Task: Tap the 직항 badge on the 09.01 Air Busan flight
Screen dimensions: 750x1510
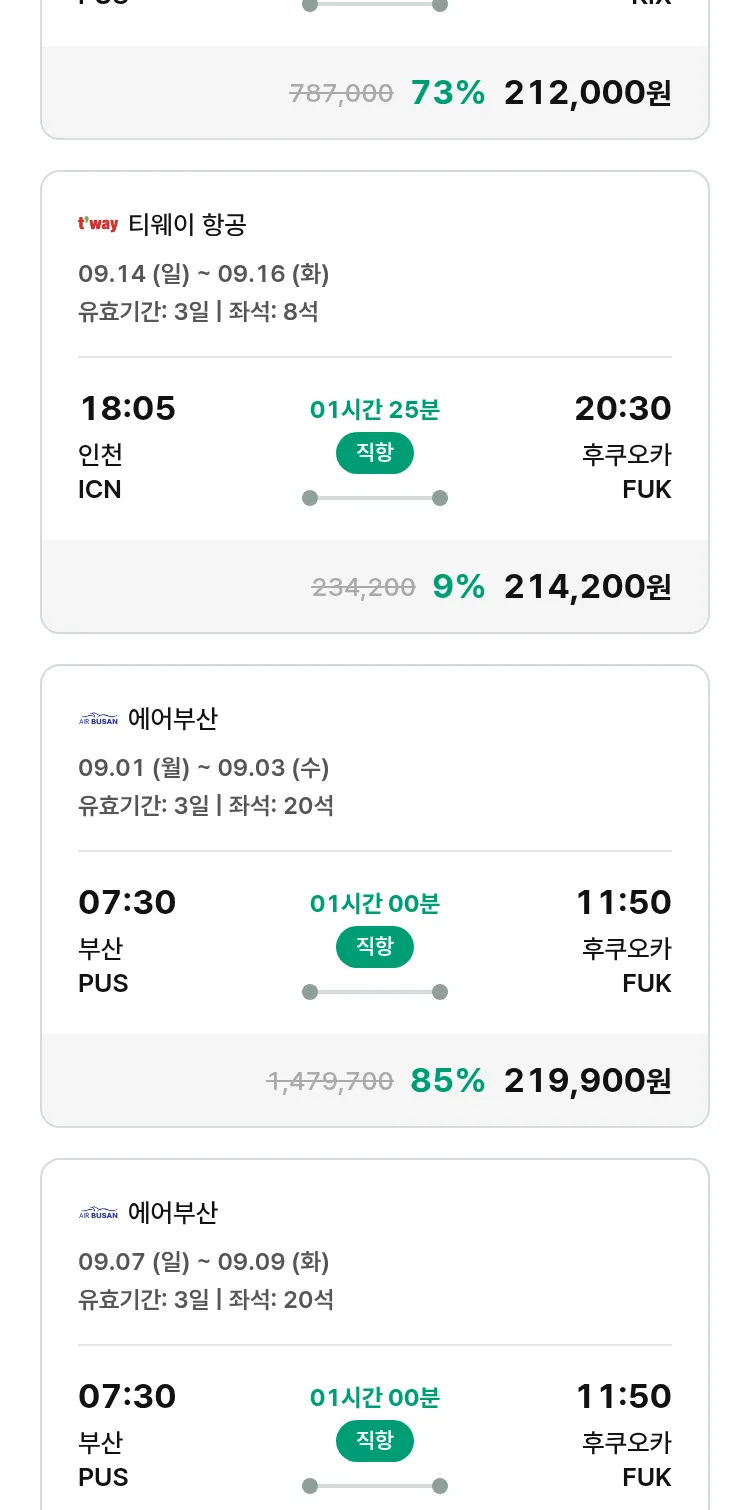Action: tap(374, 947)
